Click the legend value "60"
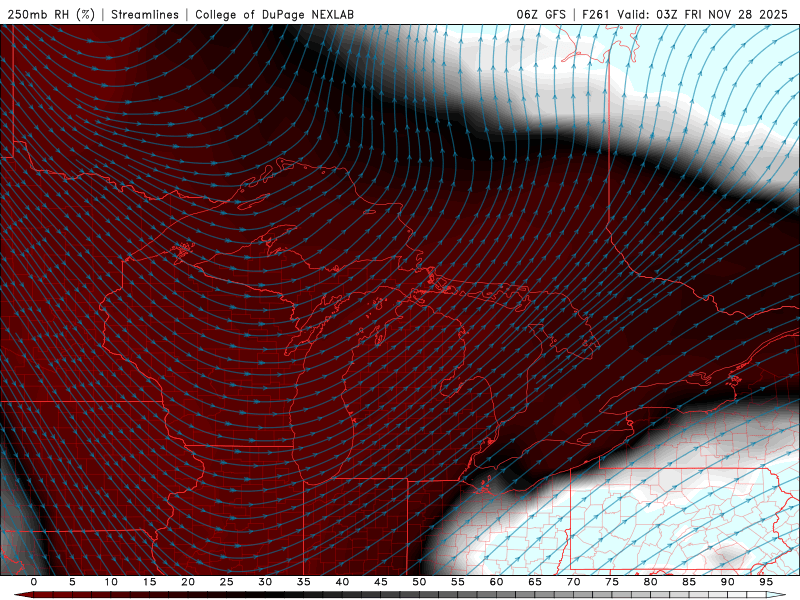The height and width of the screenshot is (600, 800). pyautogui.click(x=496, y=582)
